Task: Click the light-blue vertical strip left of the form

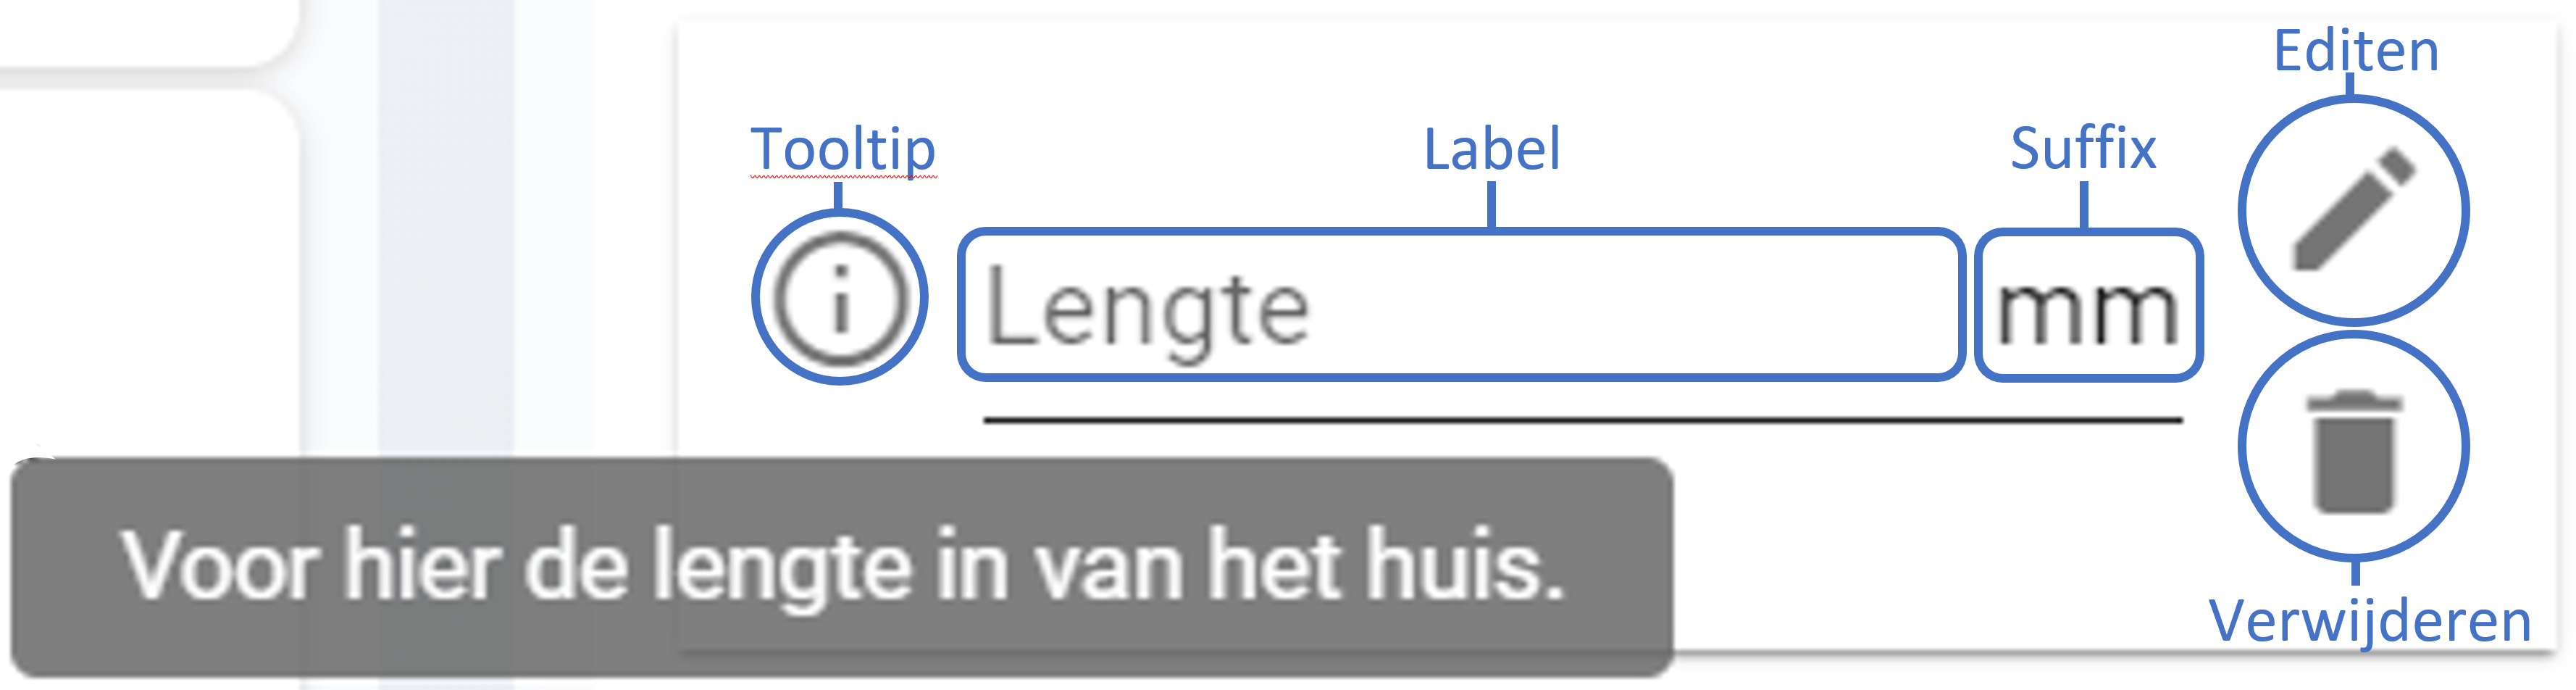Action: [x=445, y=250]
